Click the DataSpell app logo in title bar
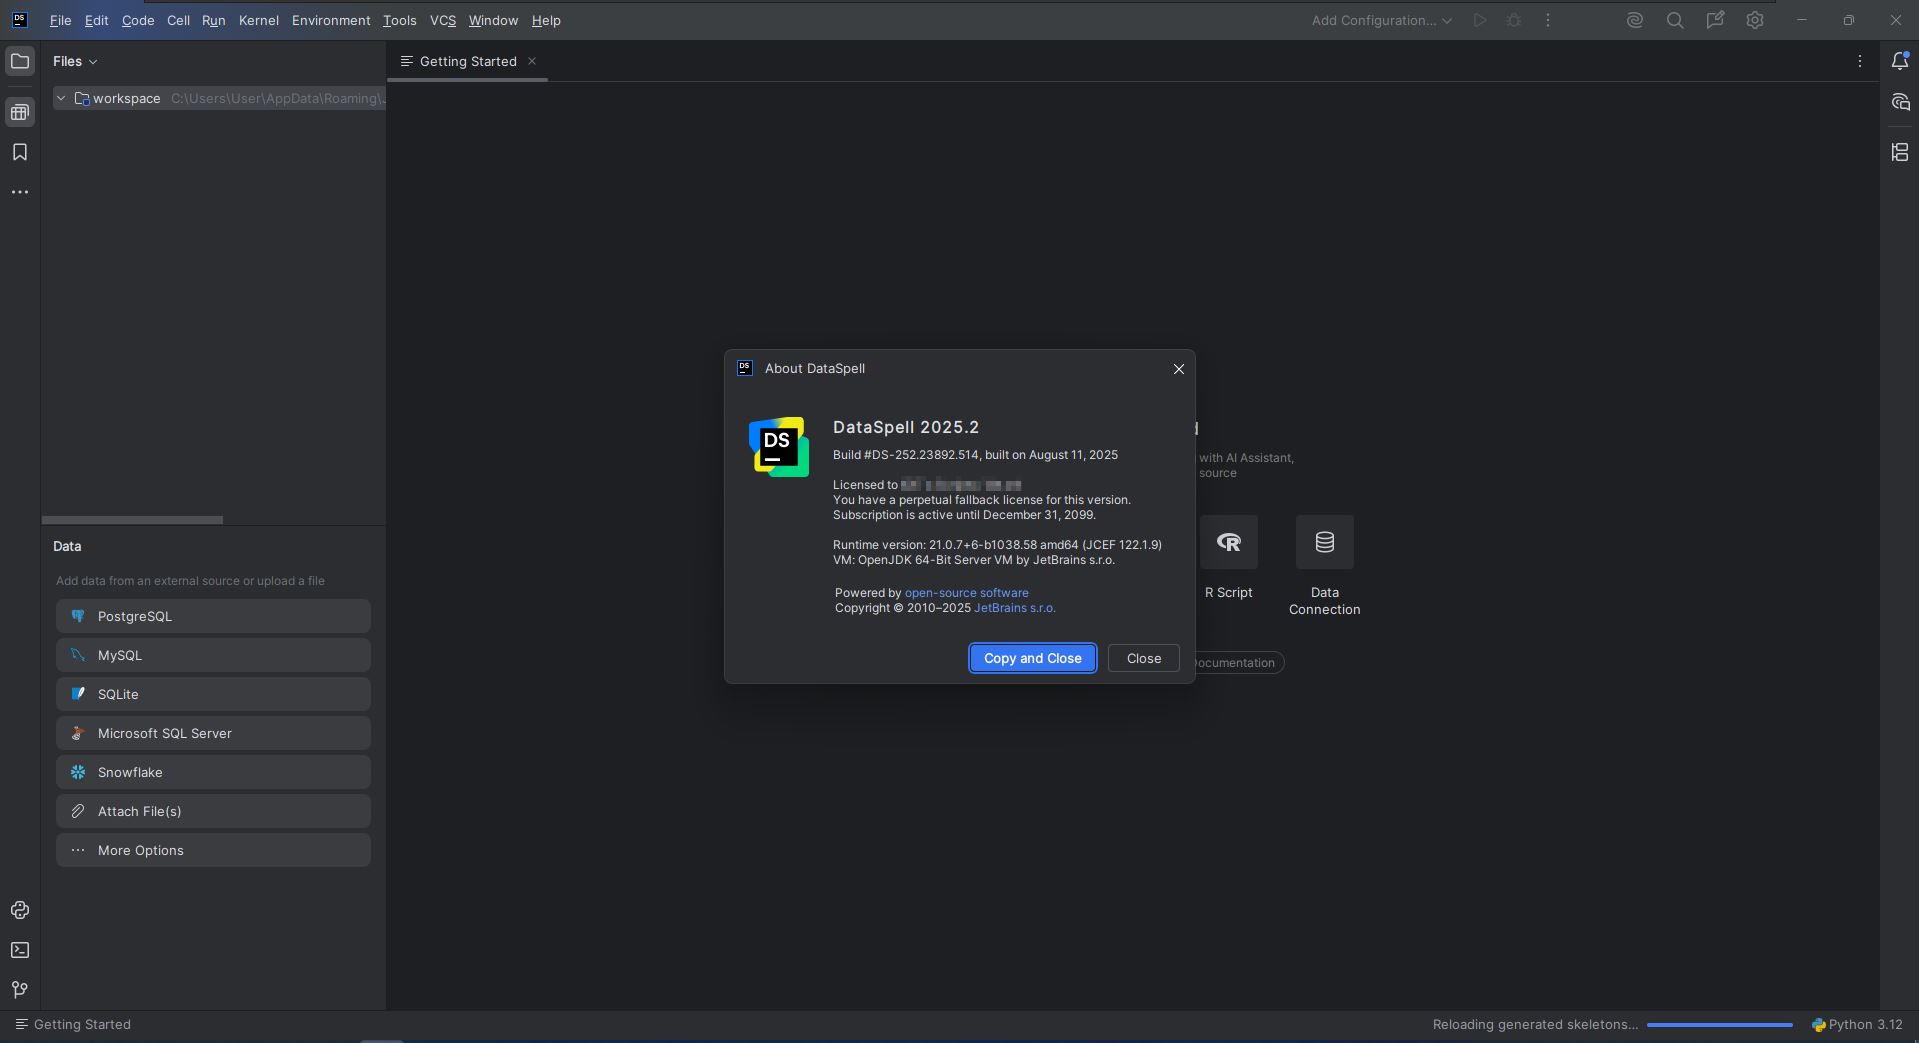This screenshot has height=1043, width=1919. pos(19,20)
